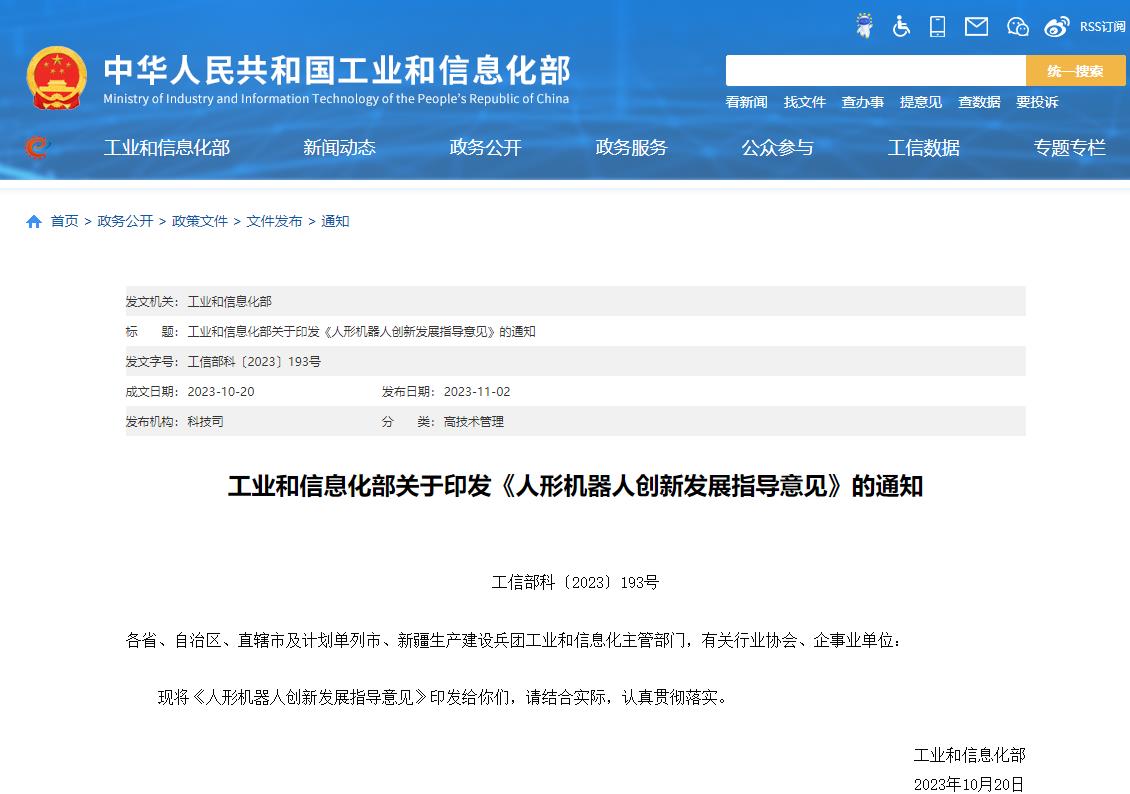The height and width of the screenshot is (794, 1130).
Task: Open 政务公开 navigation menu
Action: (485, 148)
